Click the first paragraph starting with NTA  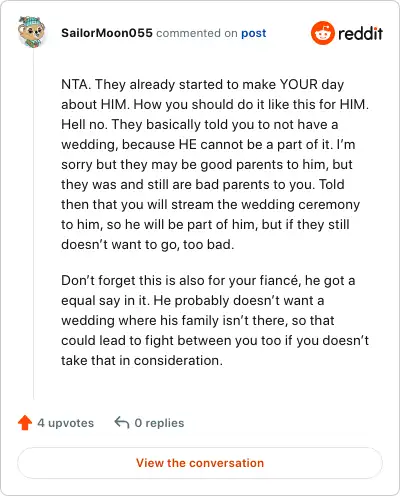click(x=215, y=164)
